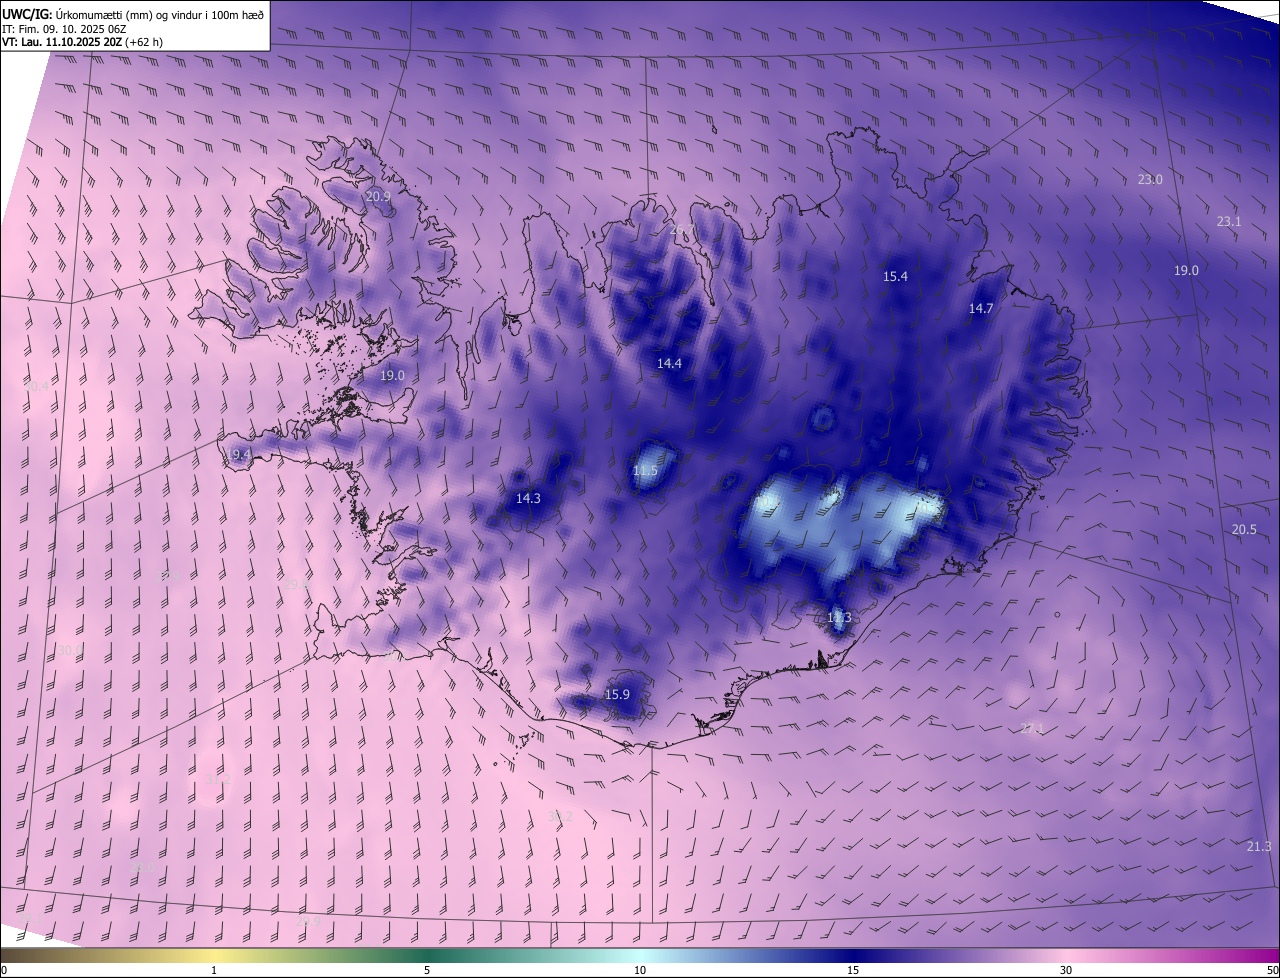Click the 23.1 value label
Viewport: 1280px width, 978px height.
tap(1229, 222)
